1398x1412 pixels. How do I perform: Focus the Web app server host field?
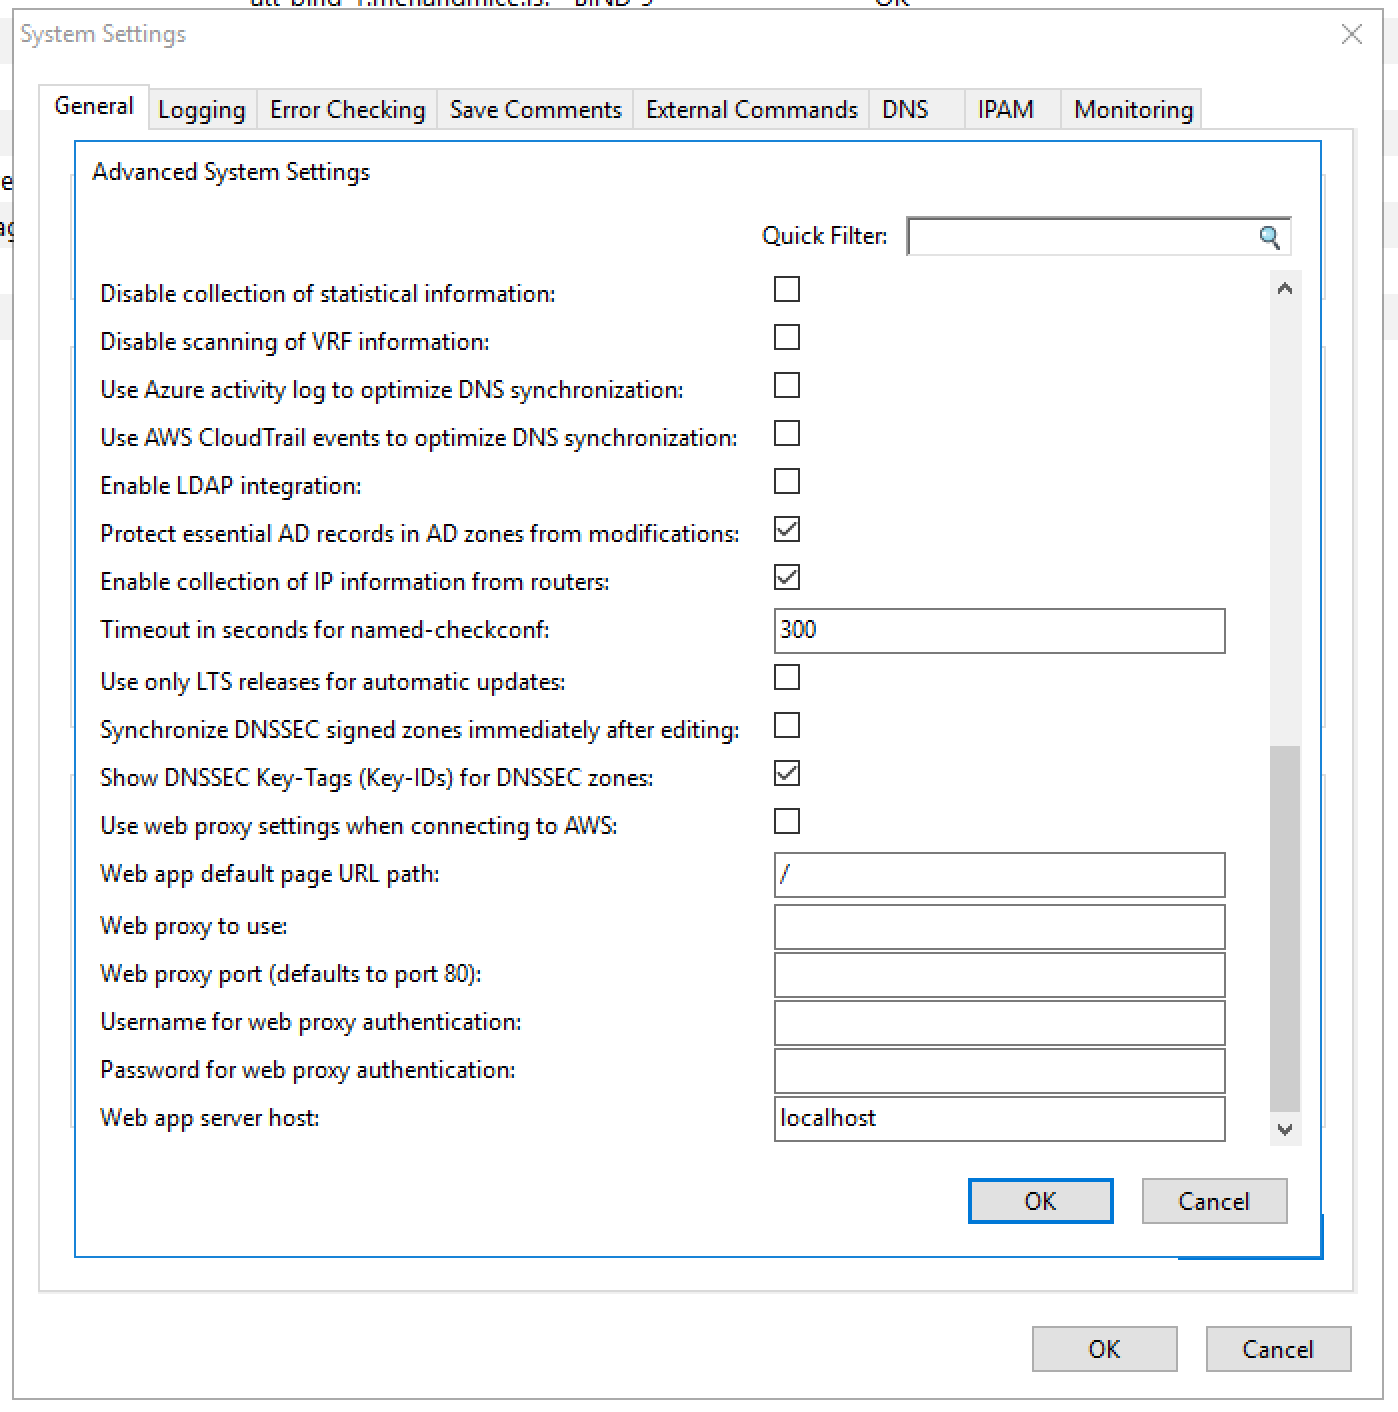tap(998, 1119)
